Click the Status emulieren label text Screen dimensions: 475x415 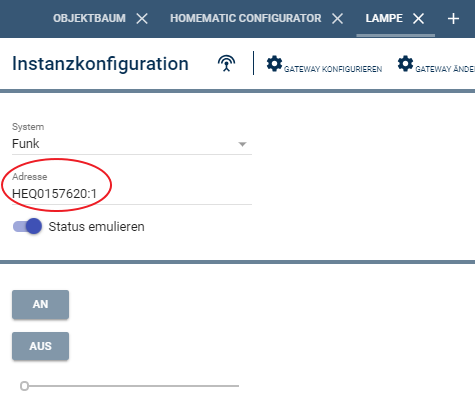[x=96, y=227]
